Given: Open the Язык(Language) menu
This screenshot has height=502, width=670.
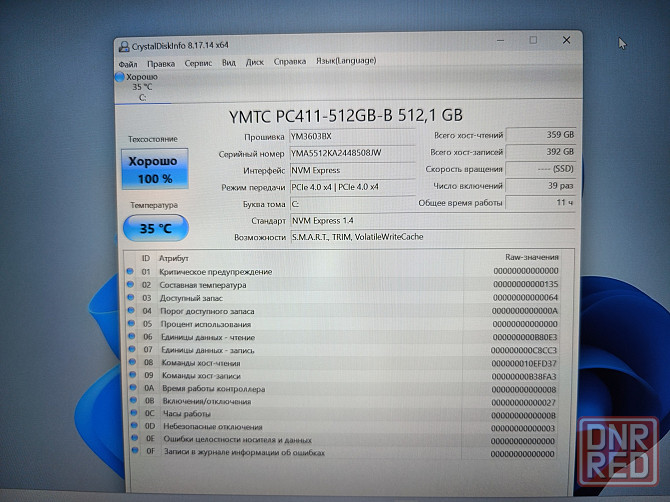Looking at the screenshot, I should point(346,61).
